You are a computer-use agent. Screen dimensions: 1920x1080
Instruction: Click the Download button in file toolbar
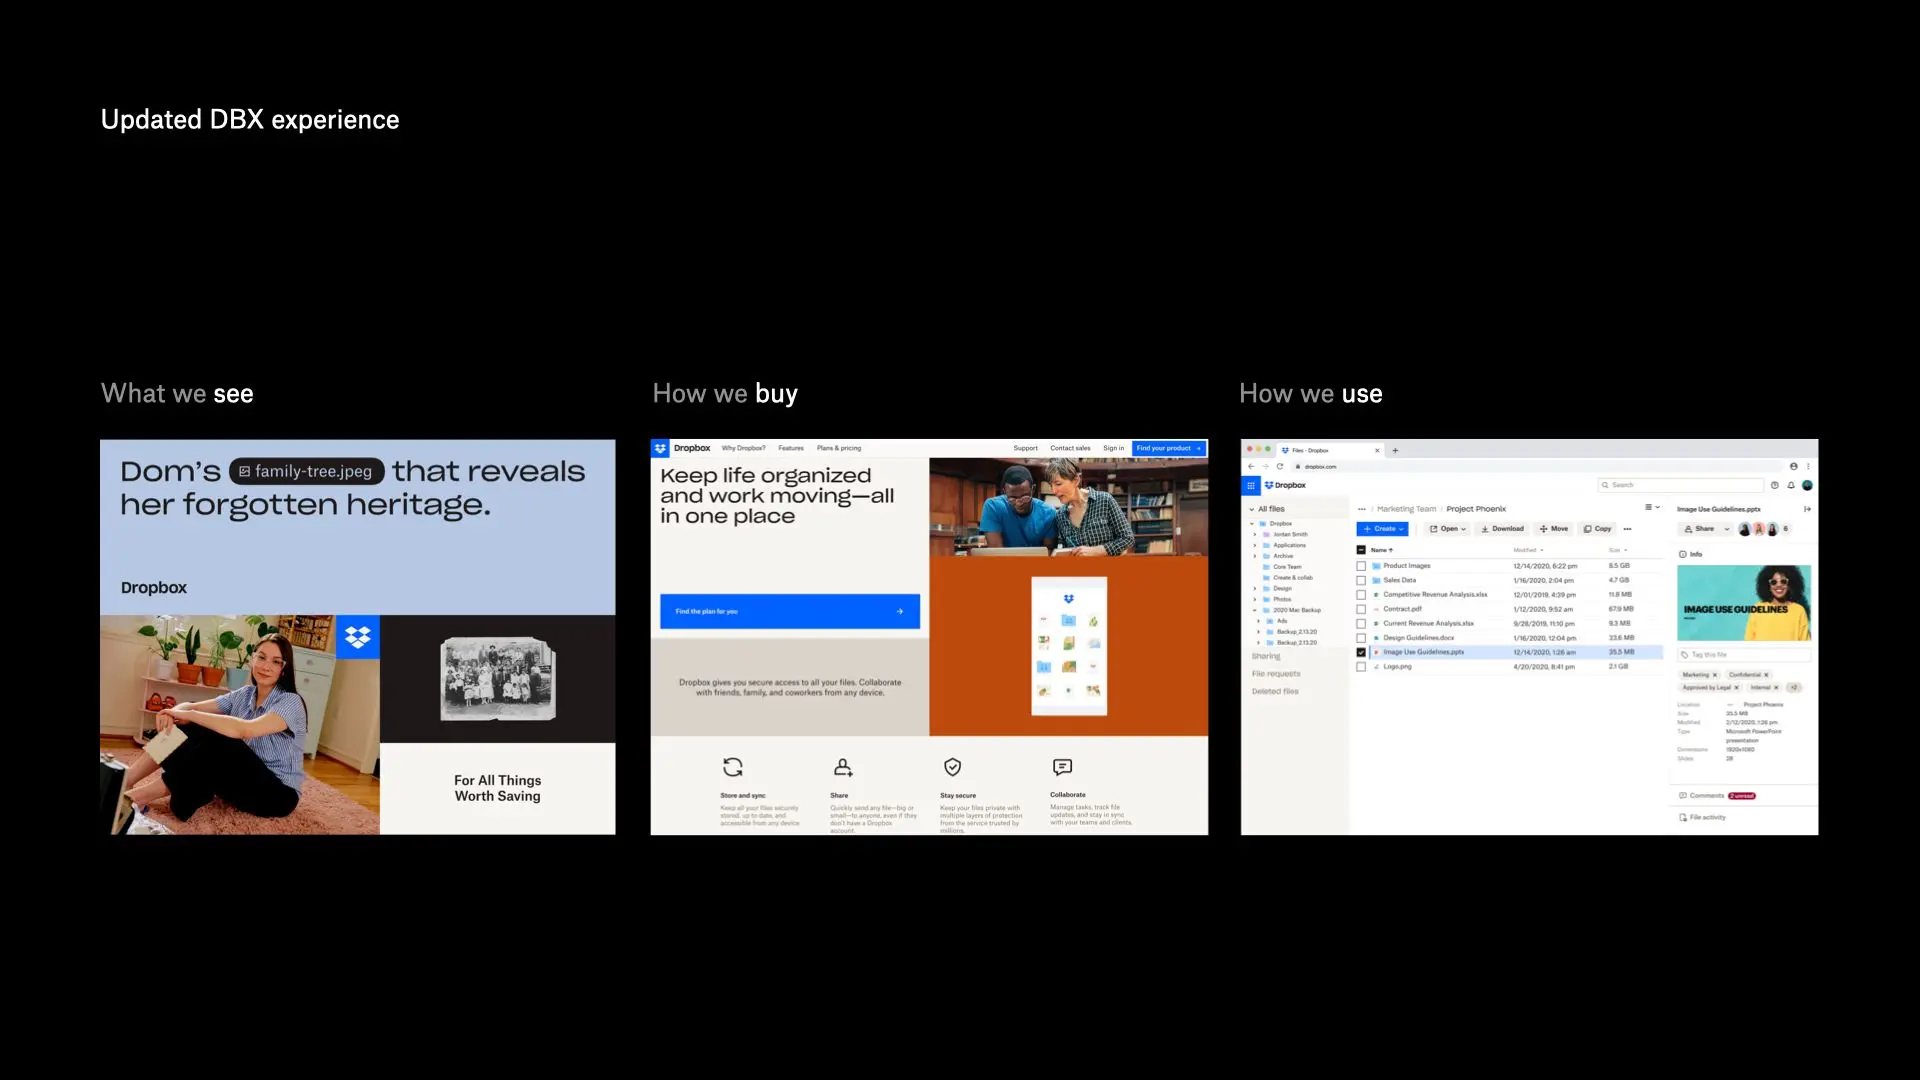pos(1502,529)
